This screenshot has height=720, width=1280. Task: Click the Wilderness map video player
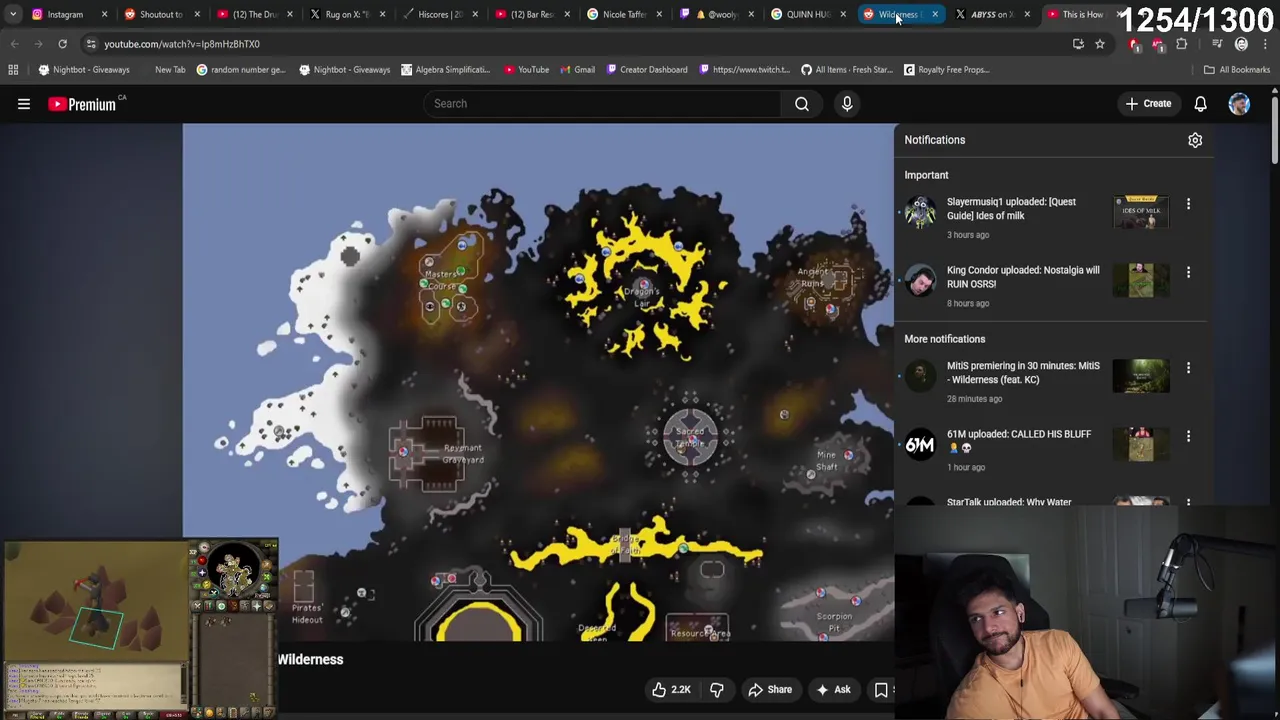pyautogui.click(x=538, y=382)
